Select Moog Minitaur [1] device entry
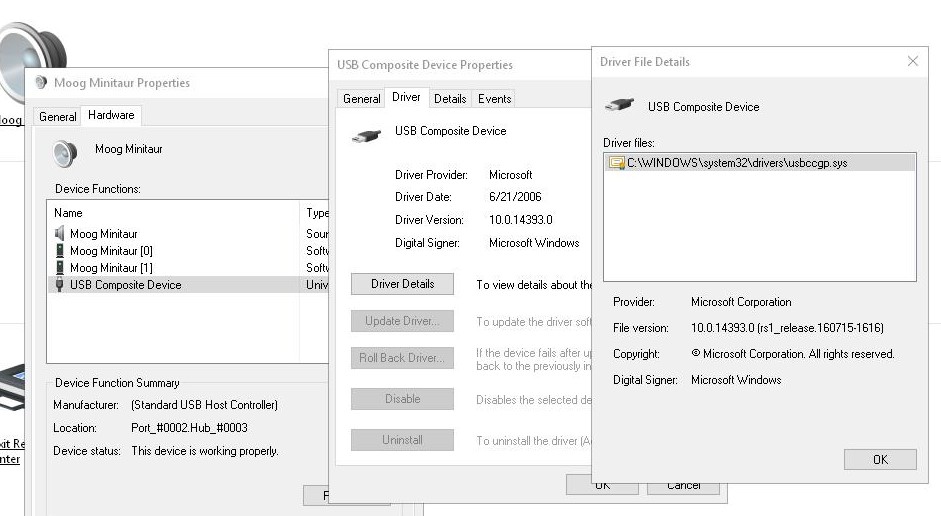This screenshot has height=516, width=941. pos(110,268)
